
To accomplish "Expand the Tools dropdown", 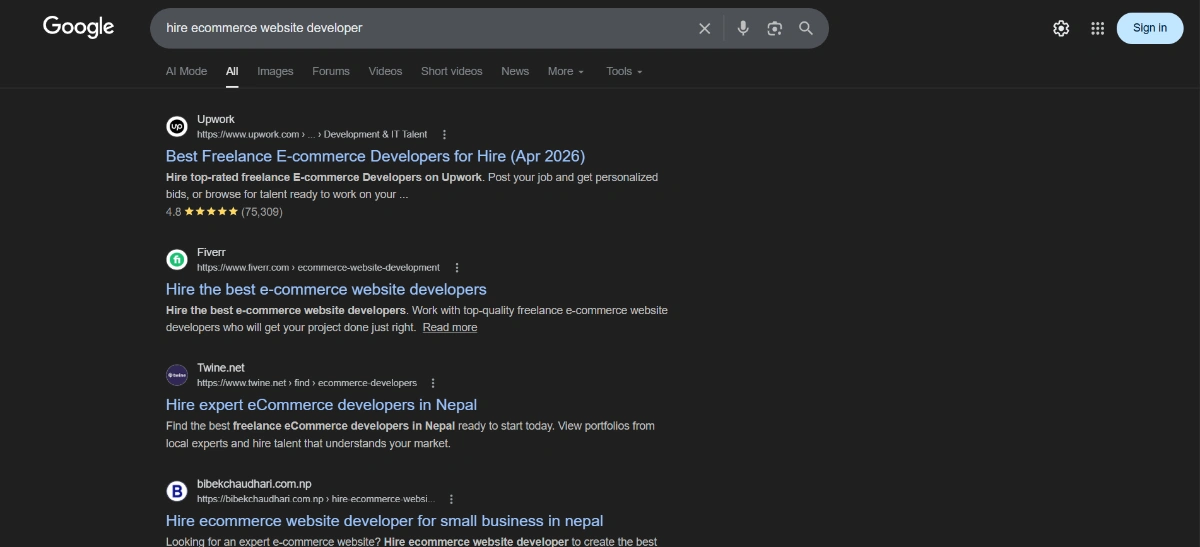I will pos(624,71).
